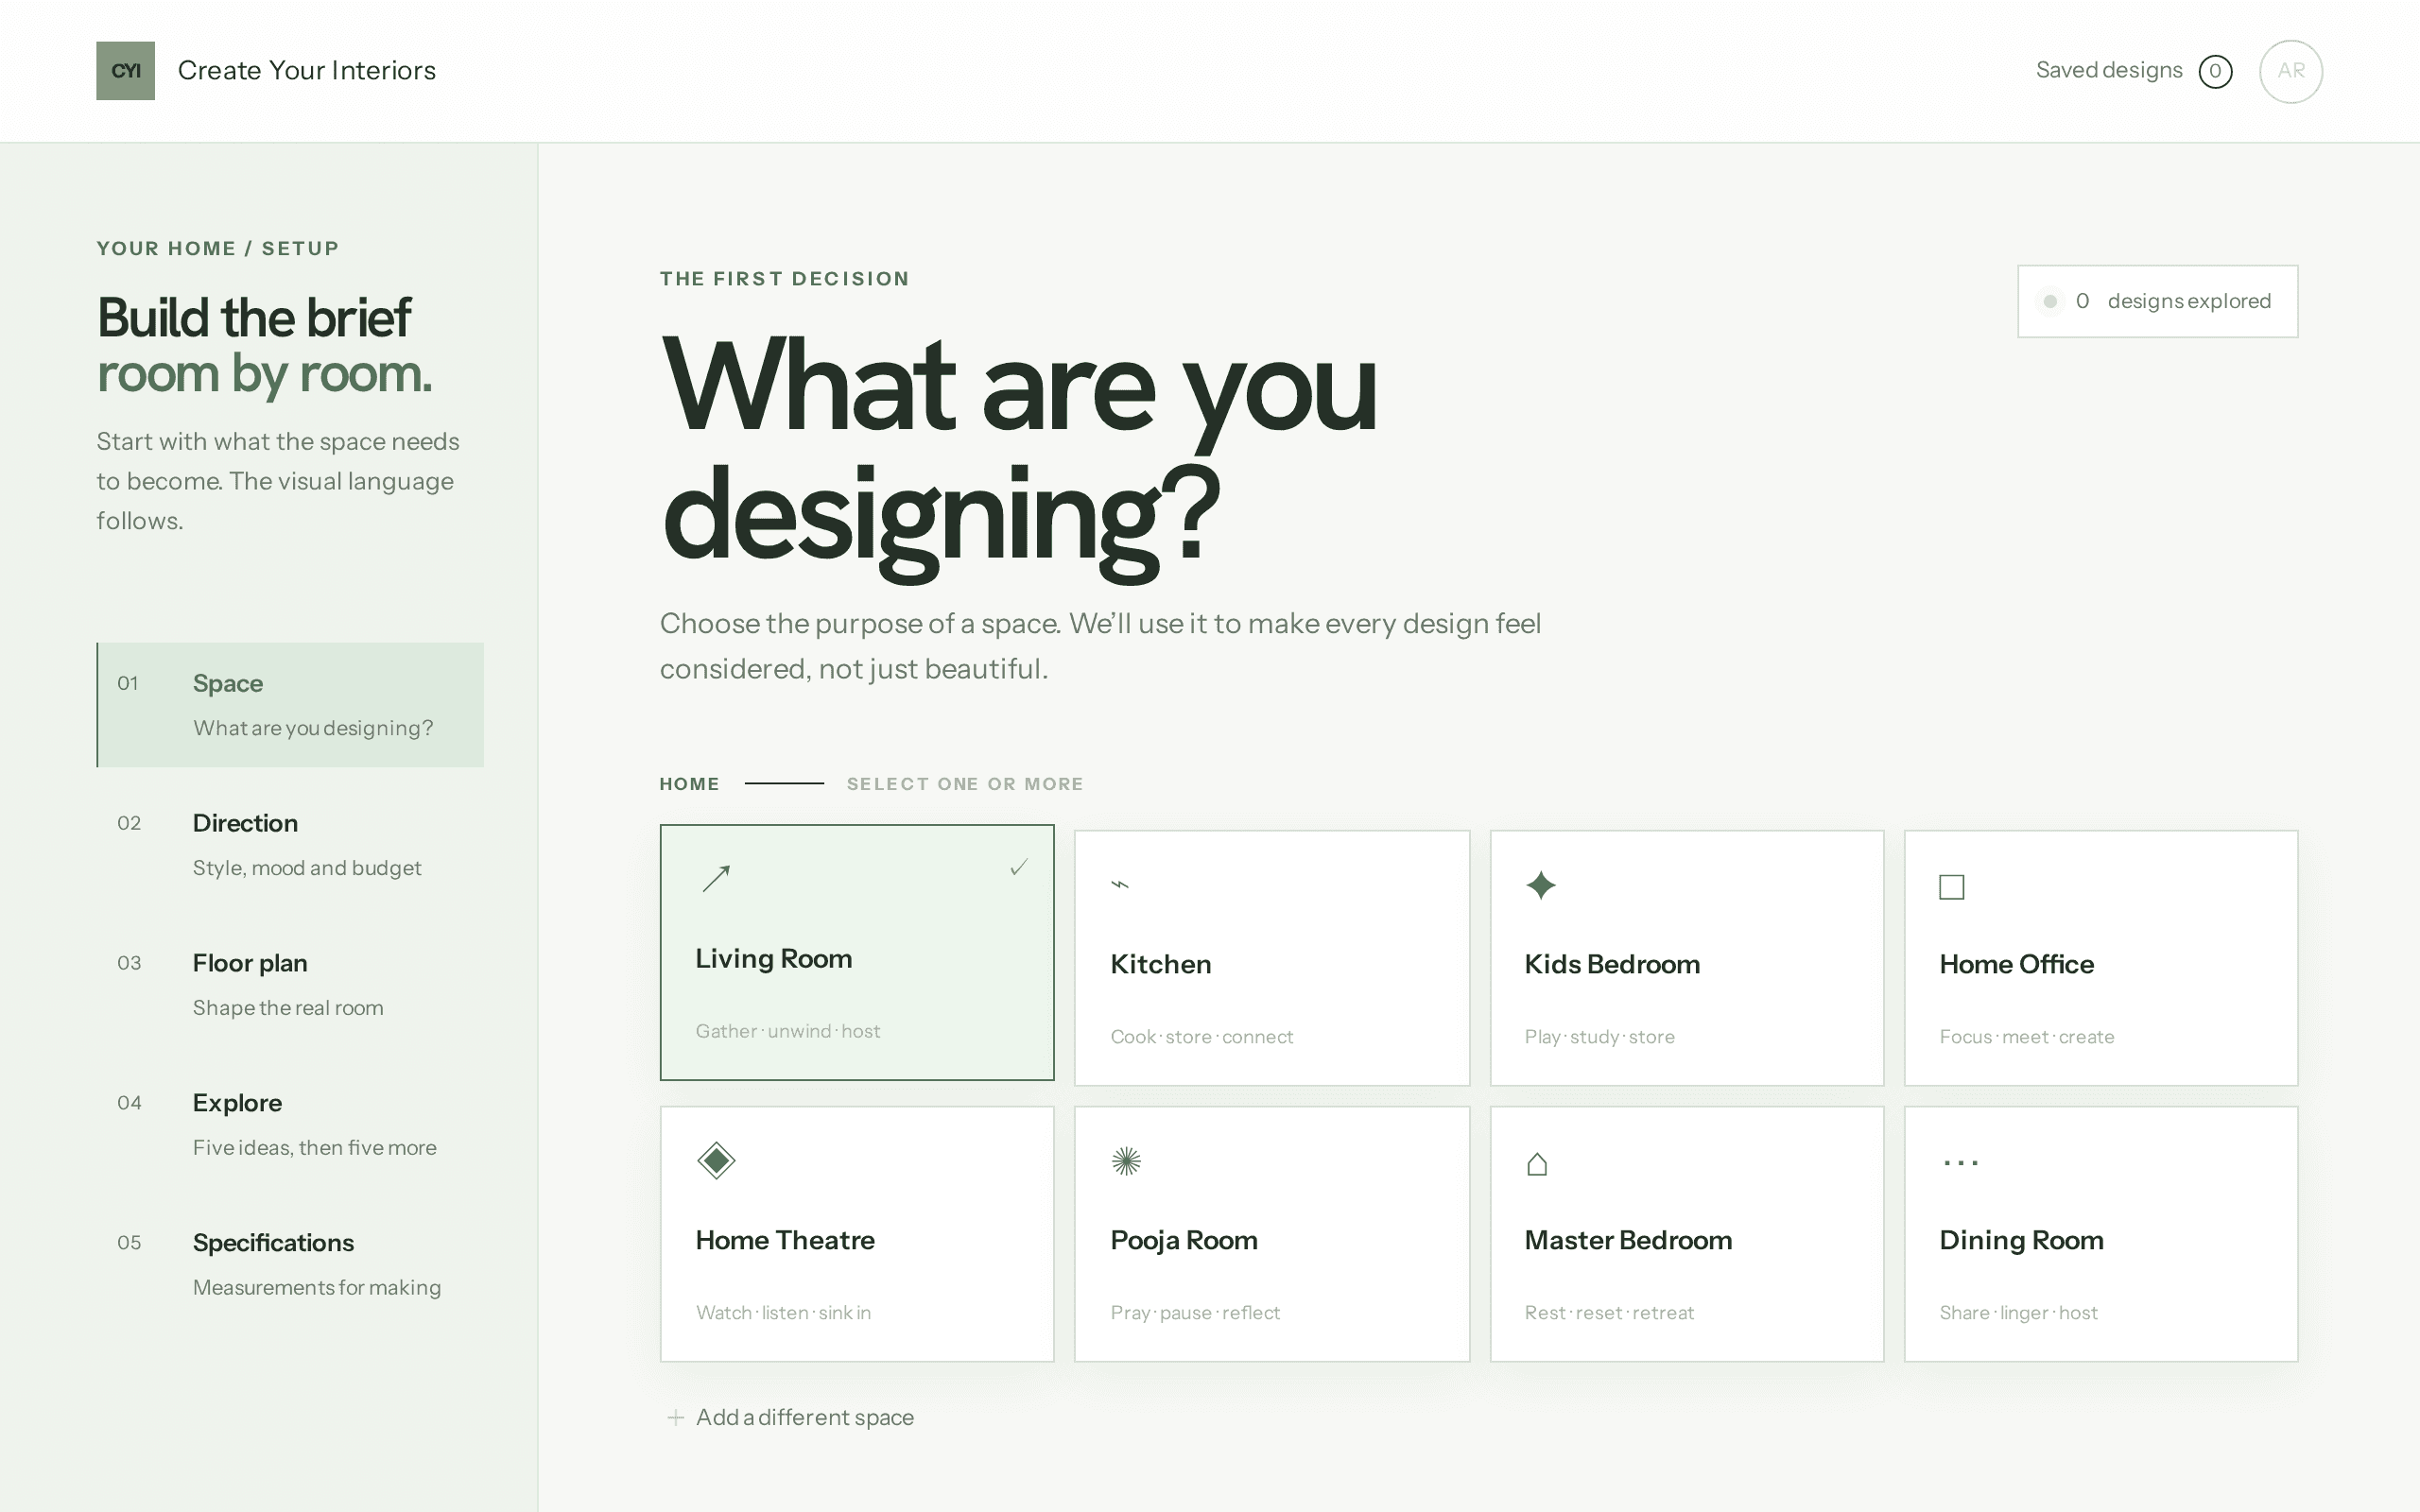Deselect the Living Room card title
This screenshot has width=2420, height=1512.
coord(774,958)
